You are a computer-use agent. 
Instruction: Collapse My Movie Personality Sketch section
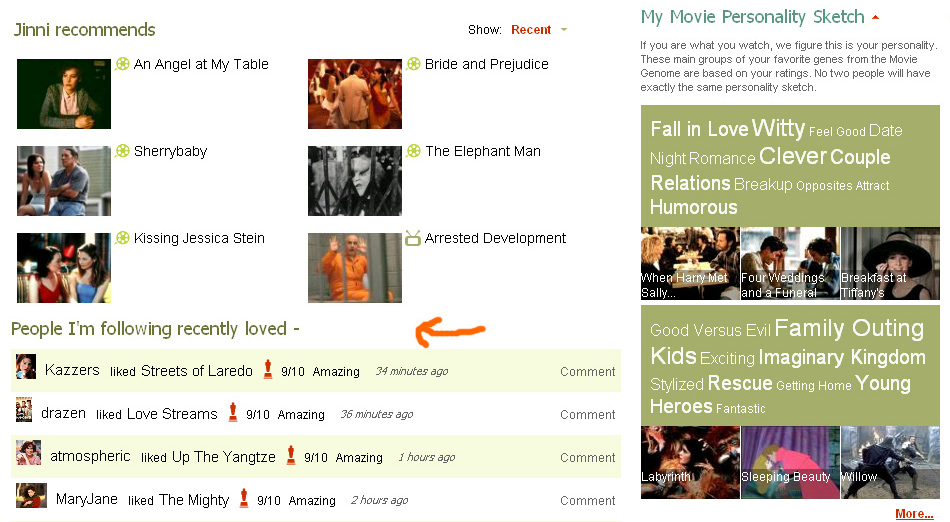pos(876,17)
